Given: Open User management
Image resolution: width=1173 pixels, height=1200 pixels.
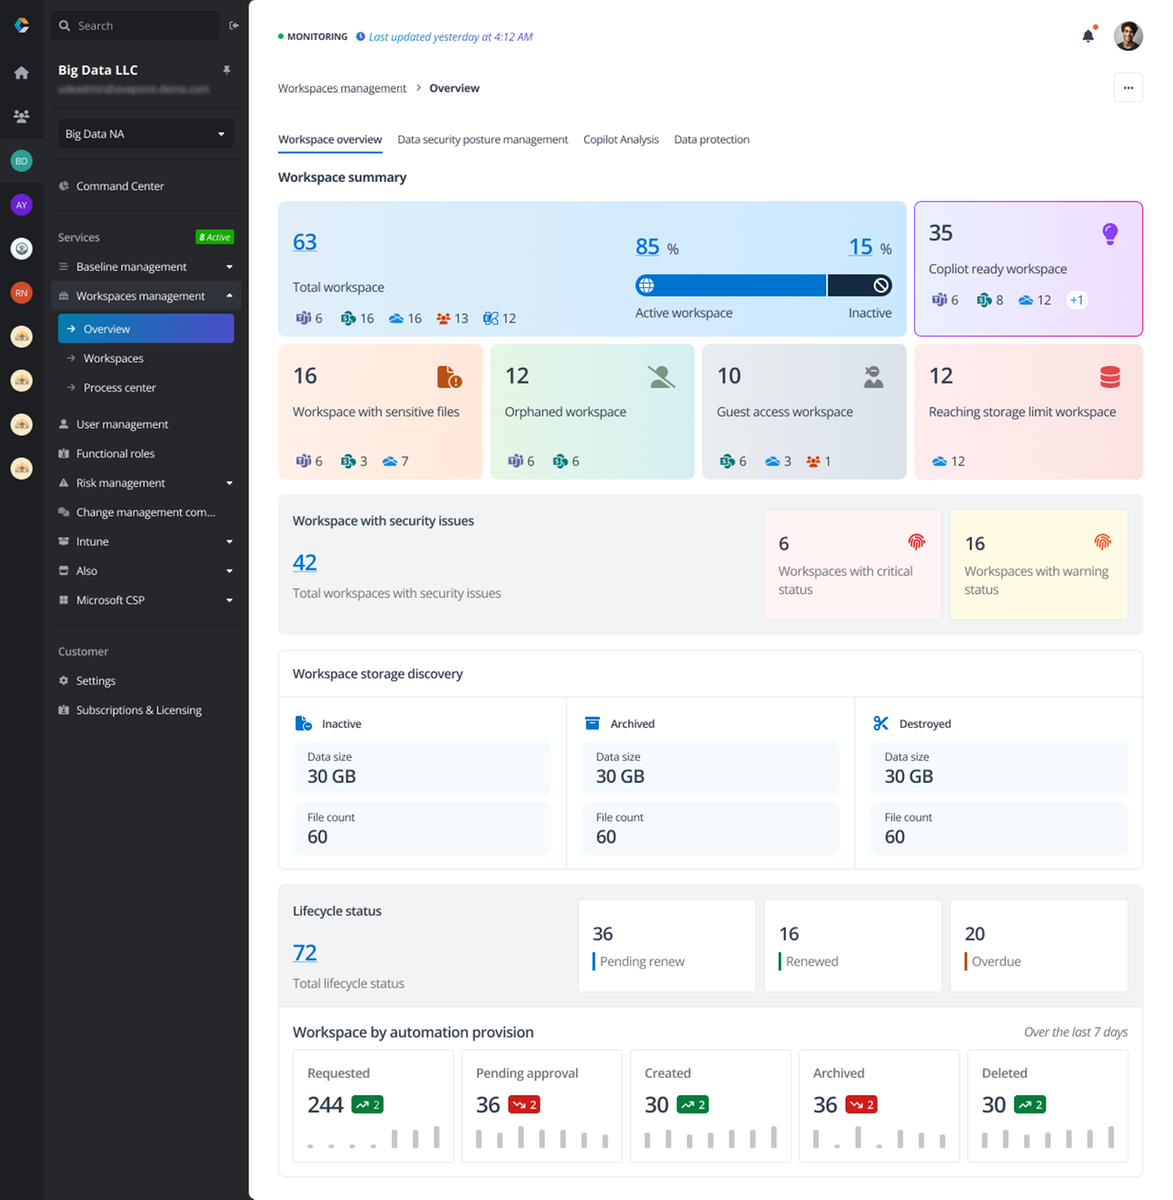Looking at the screenshot, I should [146, 424].
